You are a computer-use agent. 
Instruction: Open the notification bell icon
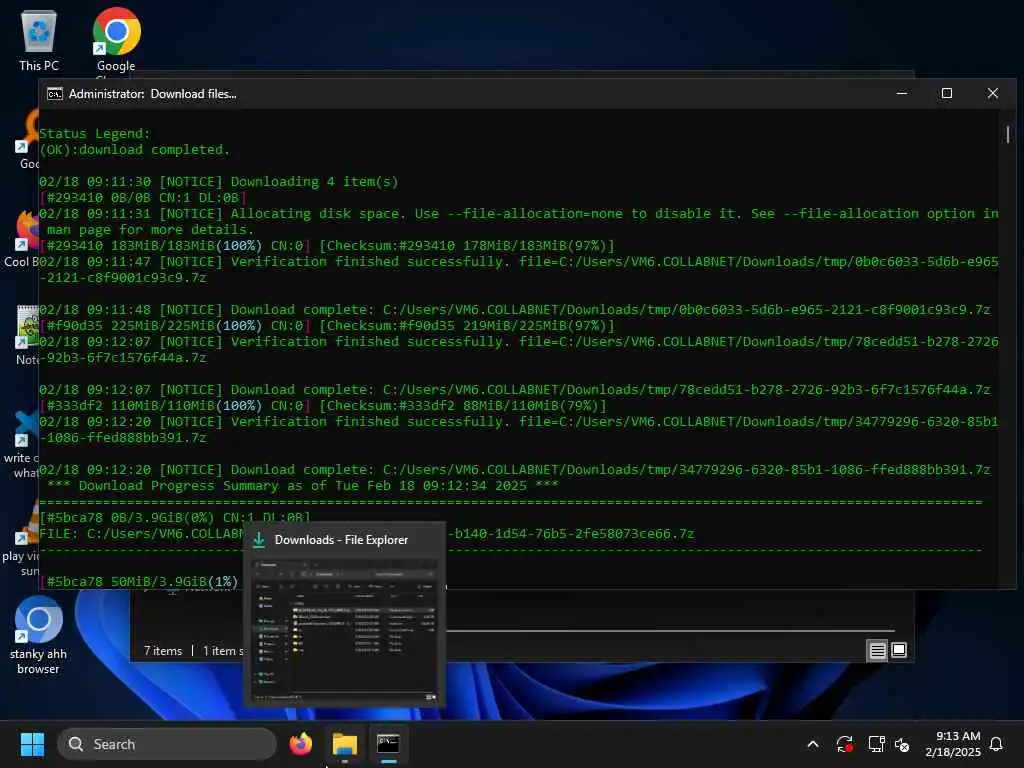pyautogui.click(x=997, y=744)
